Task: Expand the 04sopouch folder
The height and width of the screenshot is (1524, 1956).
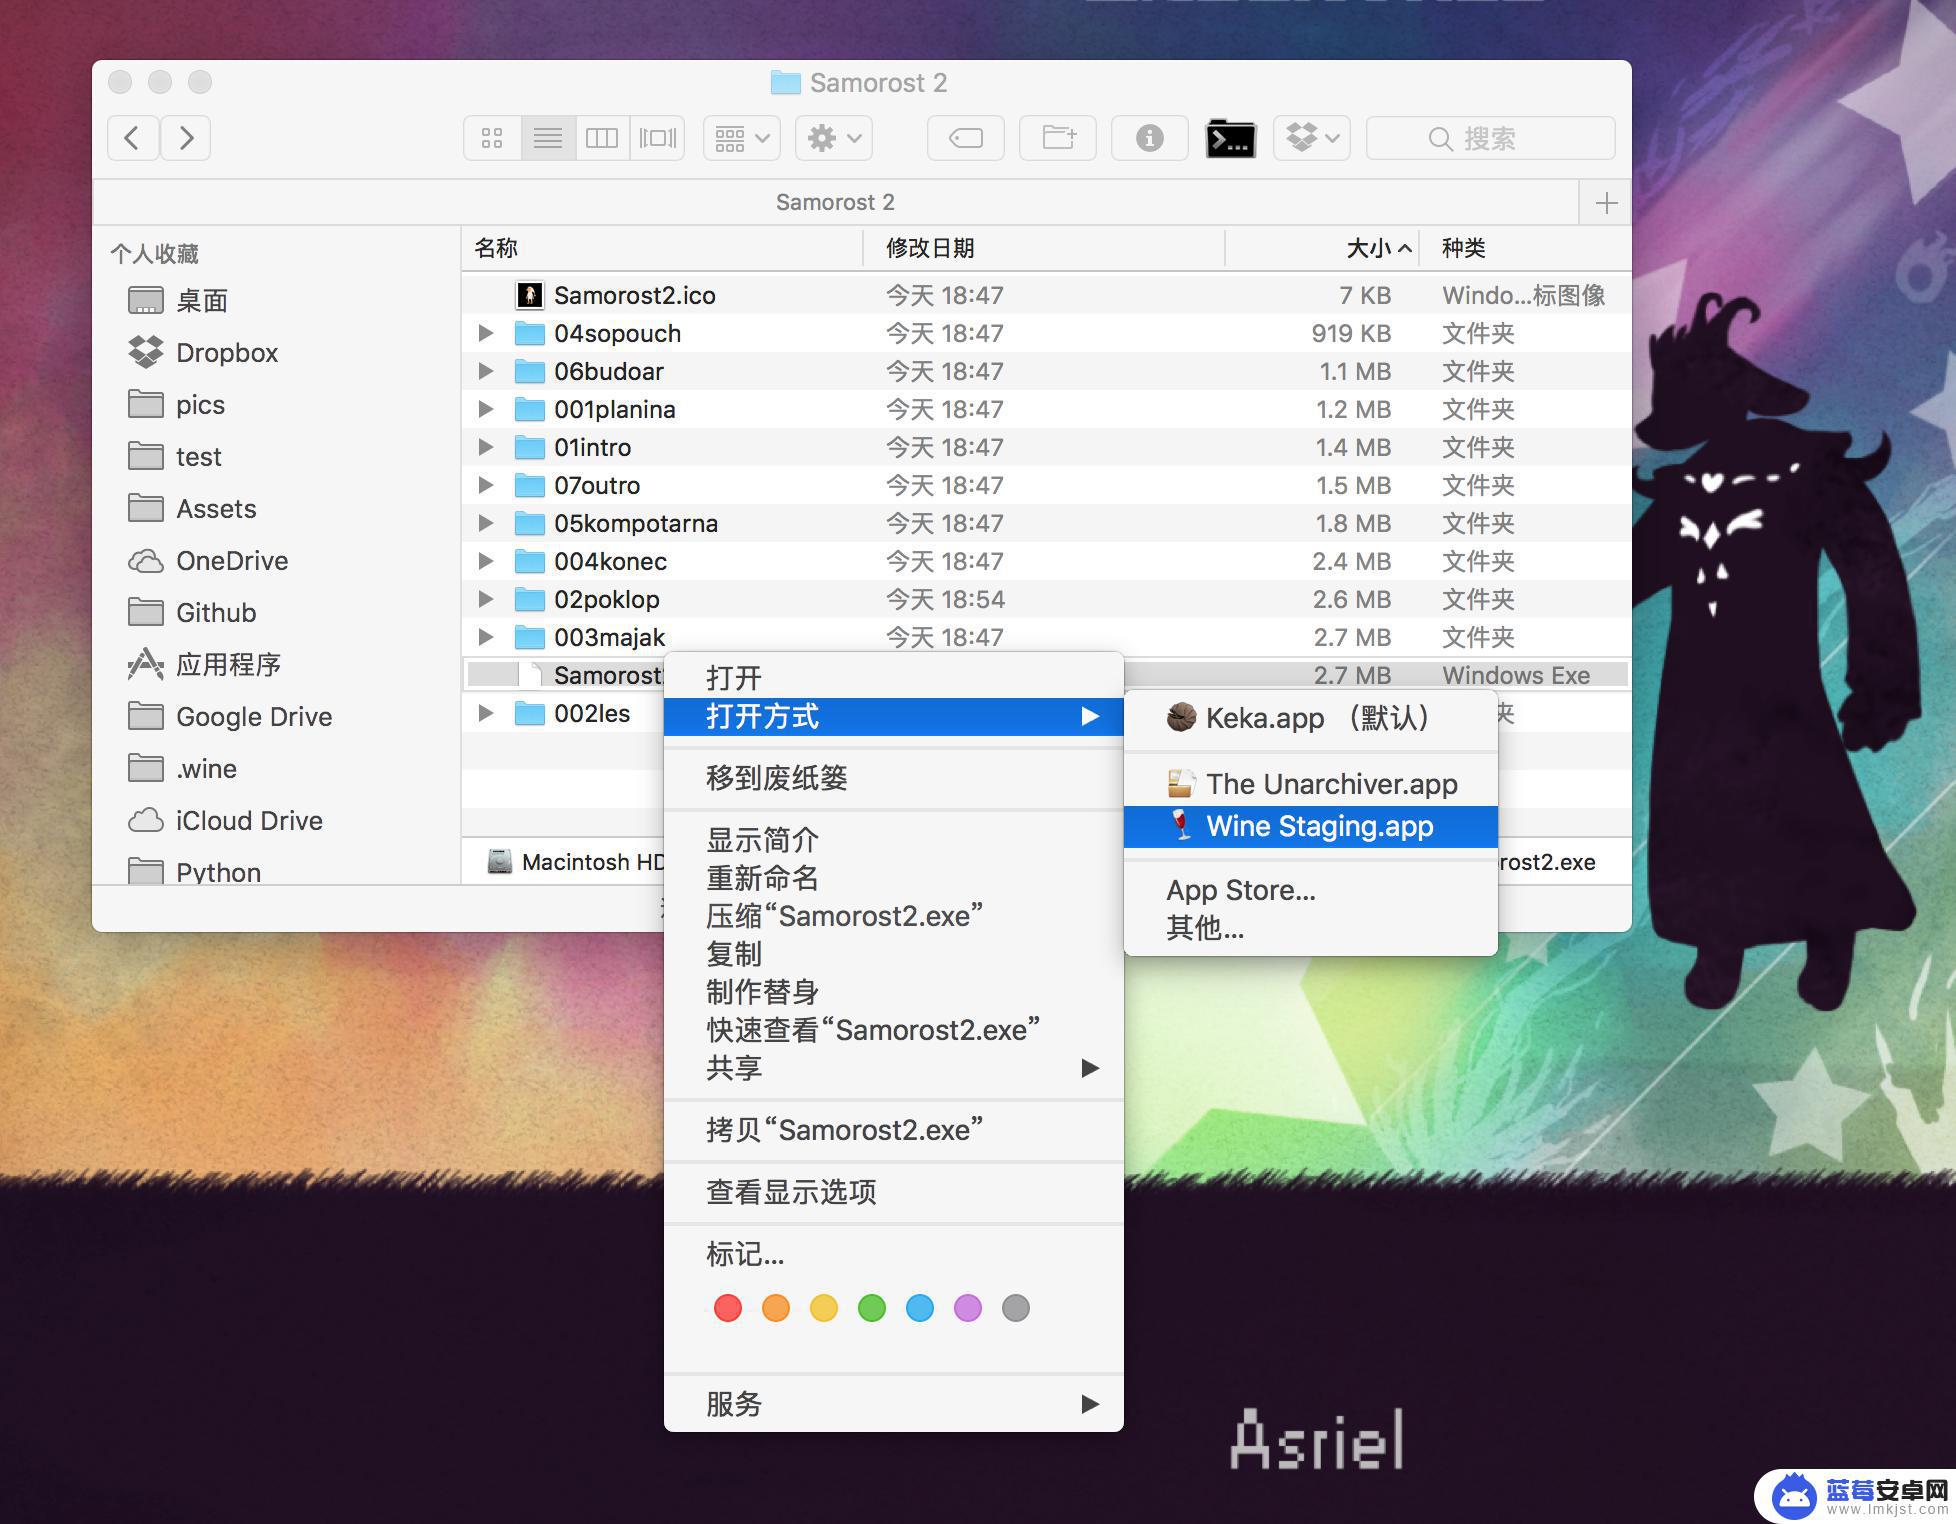Action: 486,333
